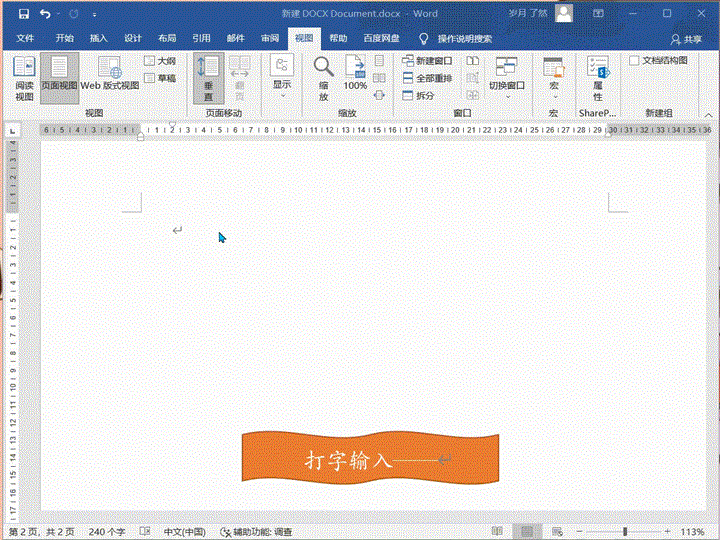Image resolution: width=720 pixels, height=540 pixels.
Task: Set zoom to 100% icon
Action: pos(355,75)
